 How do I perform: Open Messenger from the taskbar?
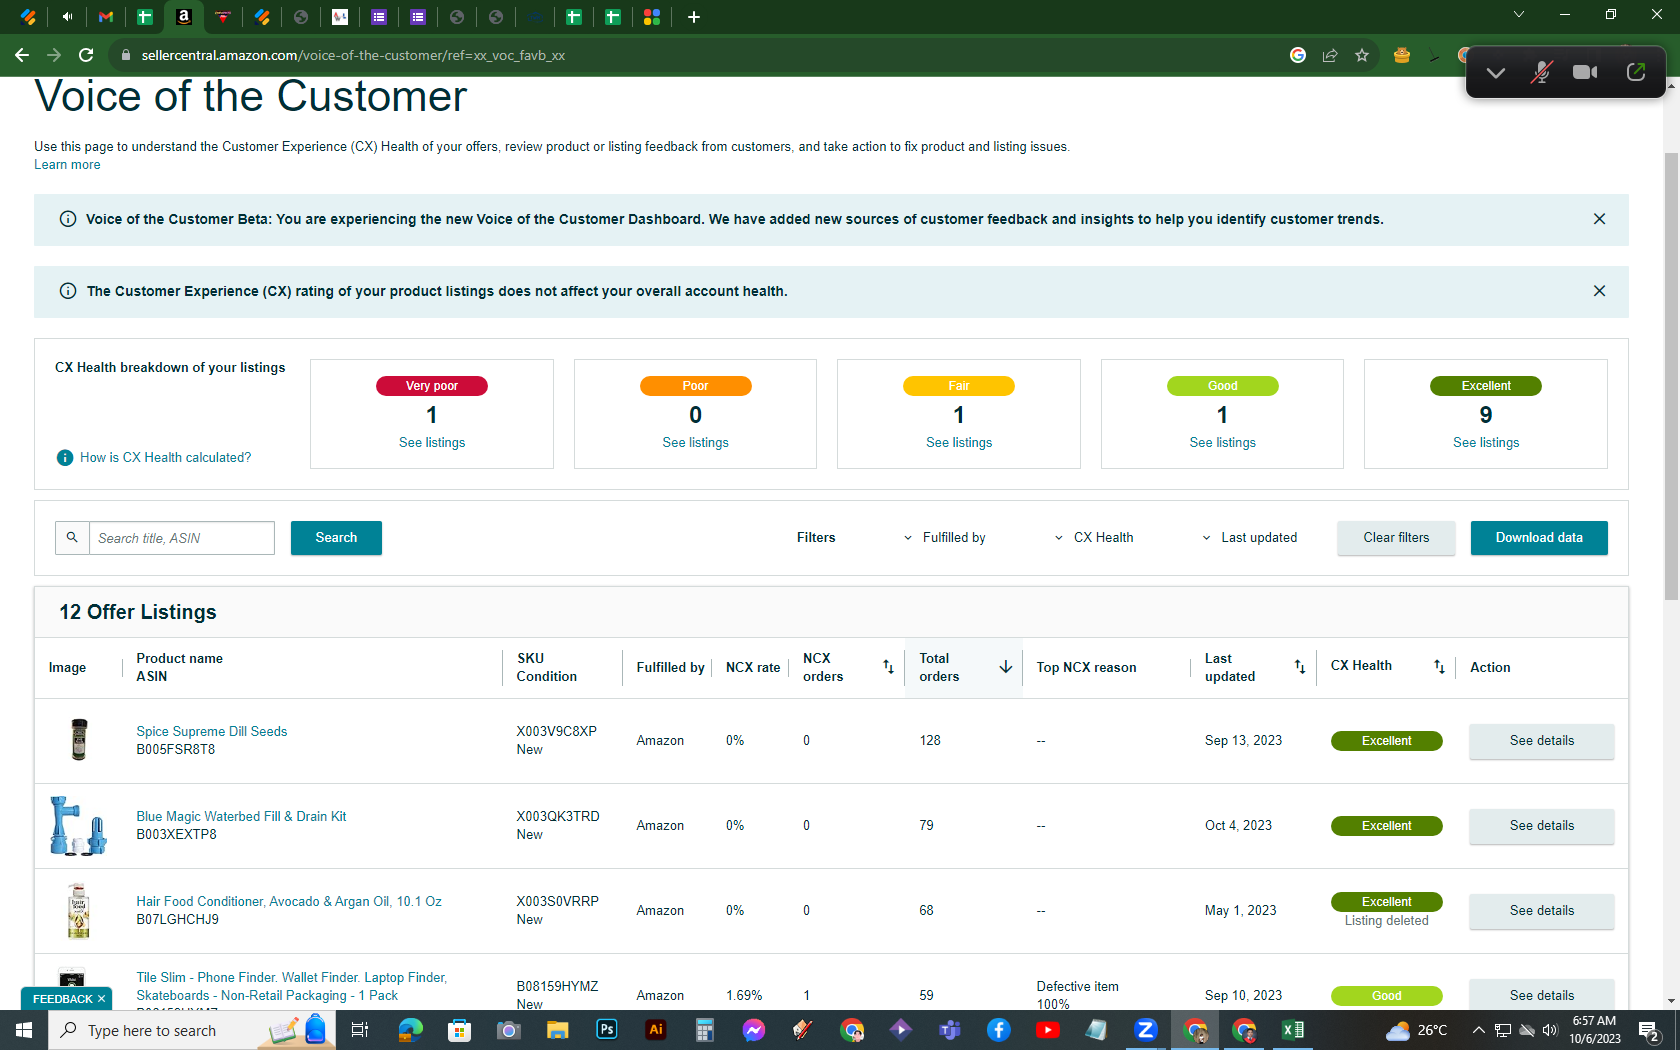tap(754, 1030)
